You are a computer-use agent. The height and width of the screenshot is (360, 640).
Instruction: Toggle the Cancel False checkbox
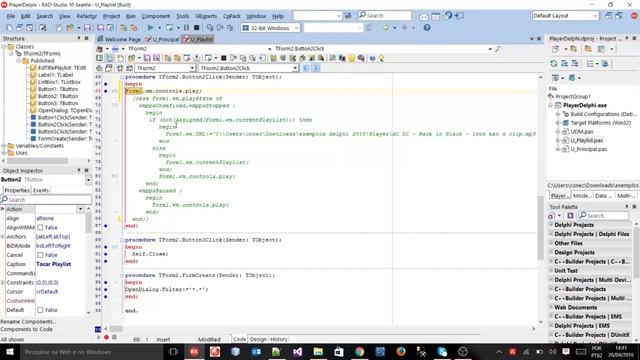(x=40, y=255)
